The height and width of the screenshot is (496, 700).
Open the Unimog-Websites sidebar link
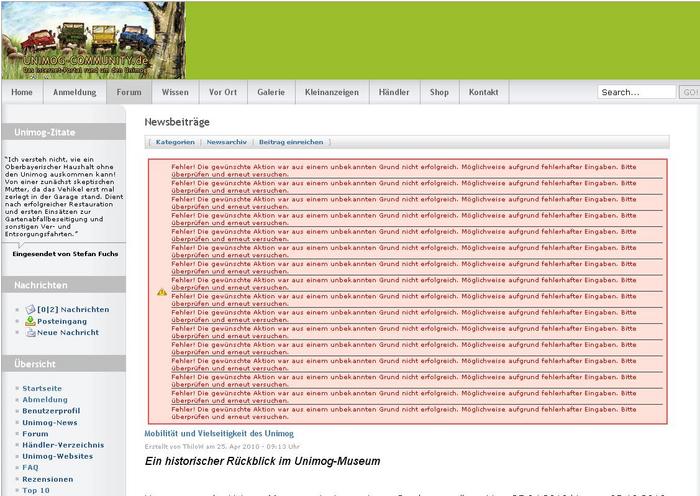coord(58,456)
